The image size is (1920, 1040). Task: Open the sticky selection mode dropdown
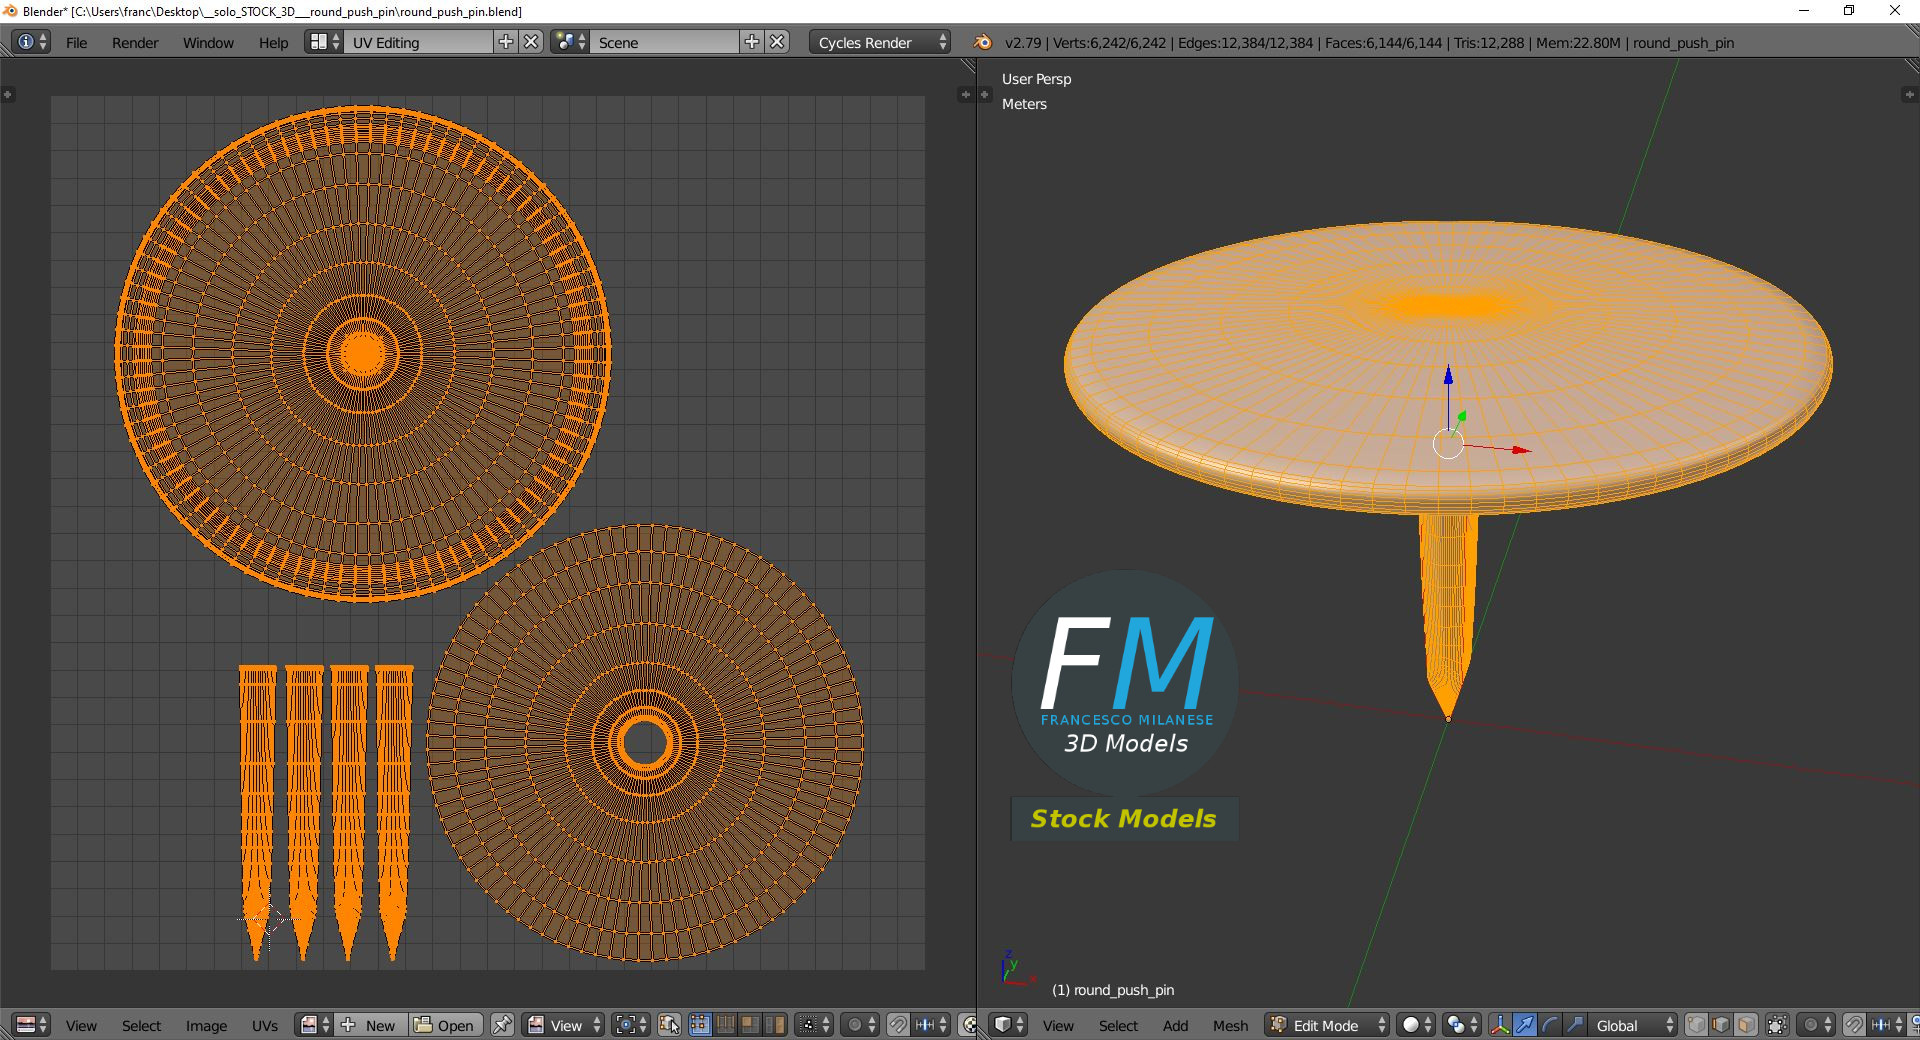814,1025
